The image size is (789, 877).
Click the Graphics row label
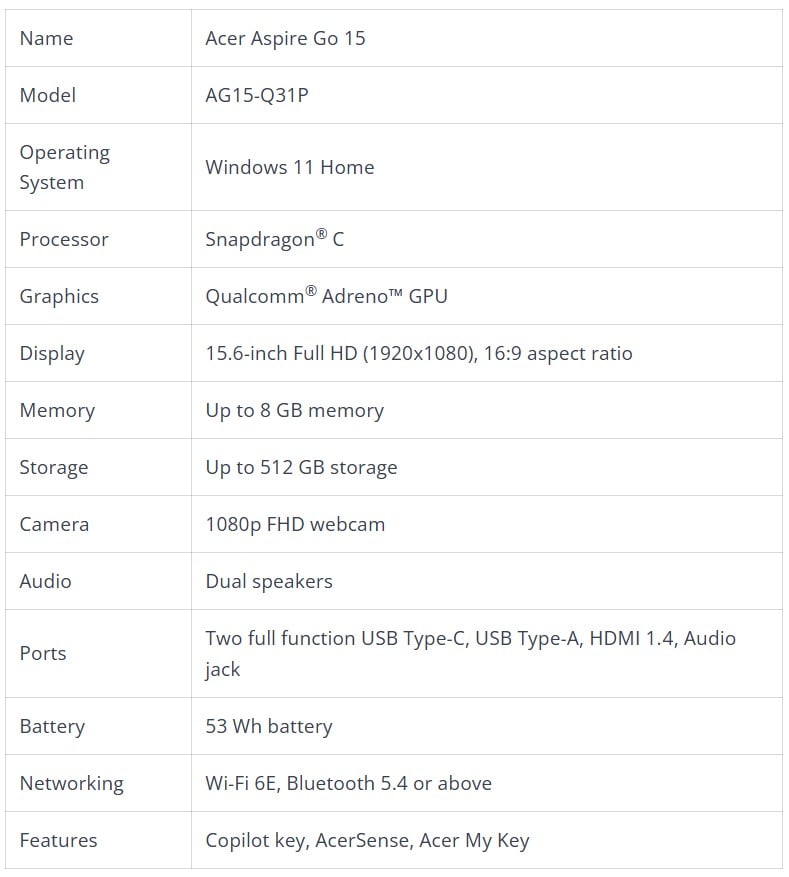point(59,296)
